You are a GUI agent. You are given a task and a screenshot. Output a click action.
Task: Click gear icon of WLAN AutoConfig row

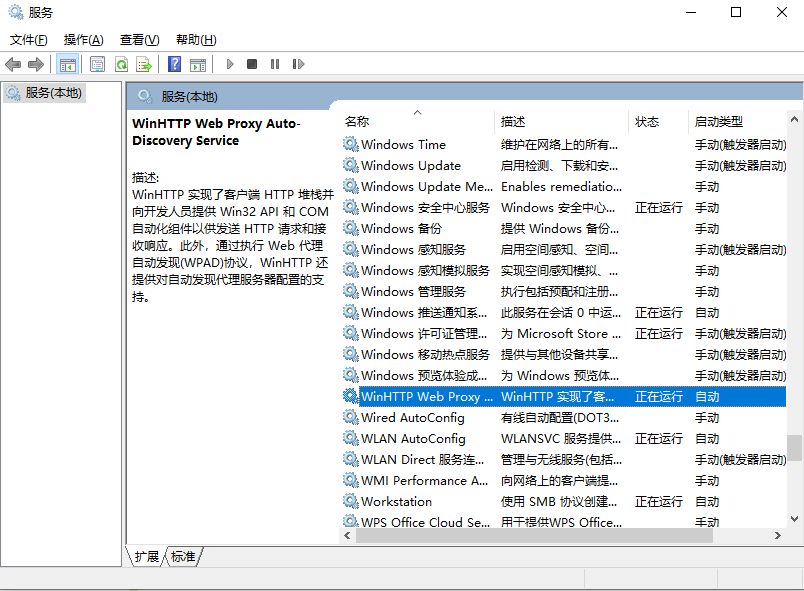(x=351, y=439)
